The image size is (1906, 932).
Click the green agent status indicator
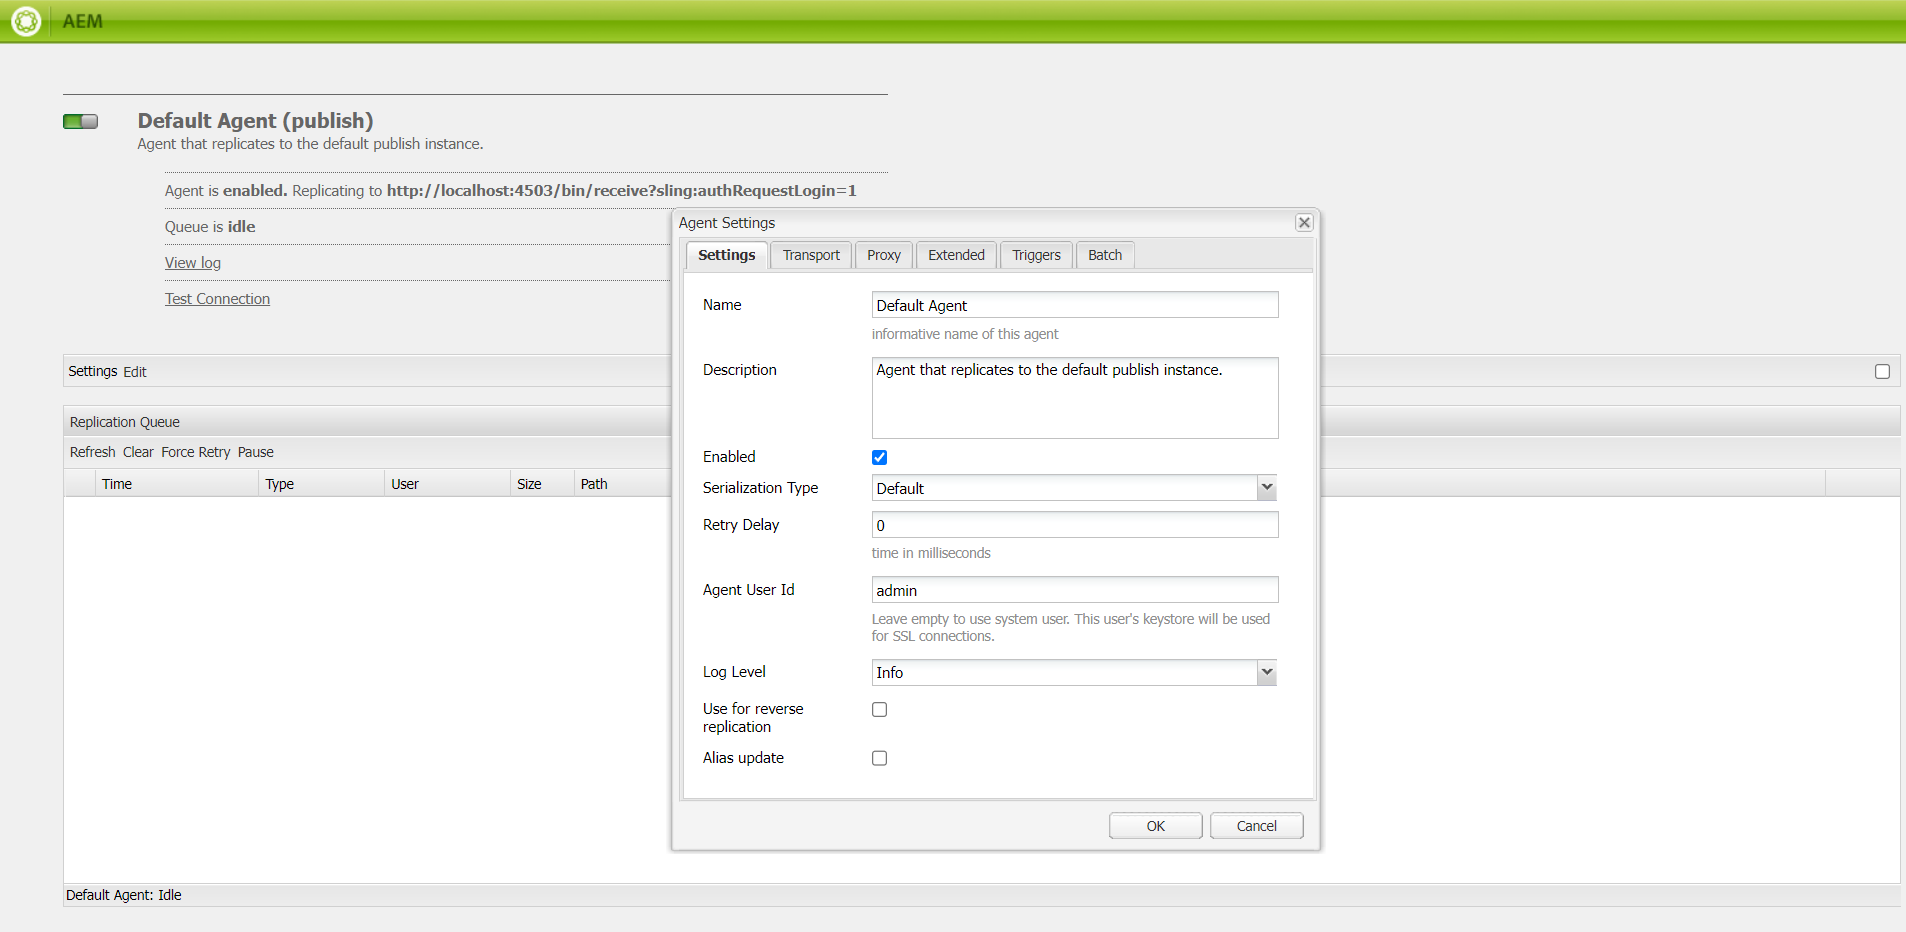[x=80, y=122]
